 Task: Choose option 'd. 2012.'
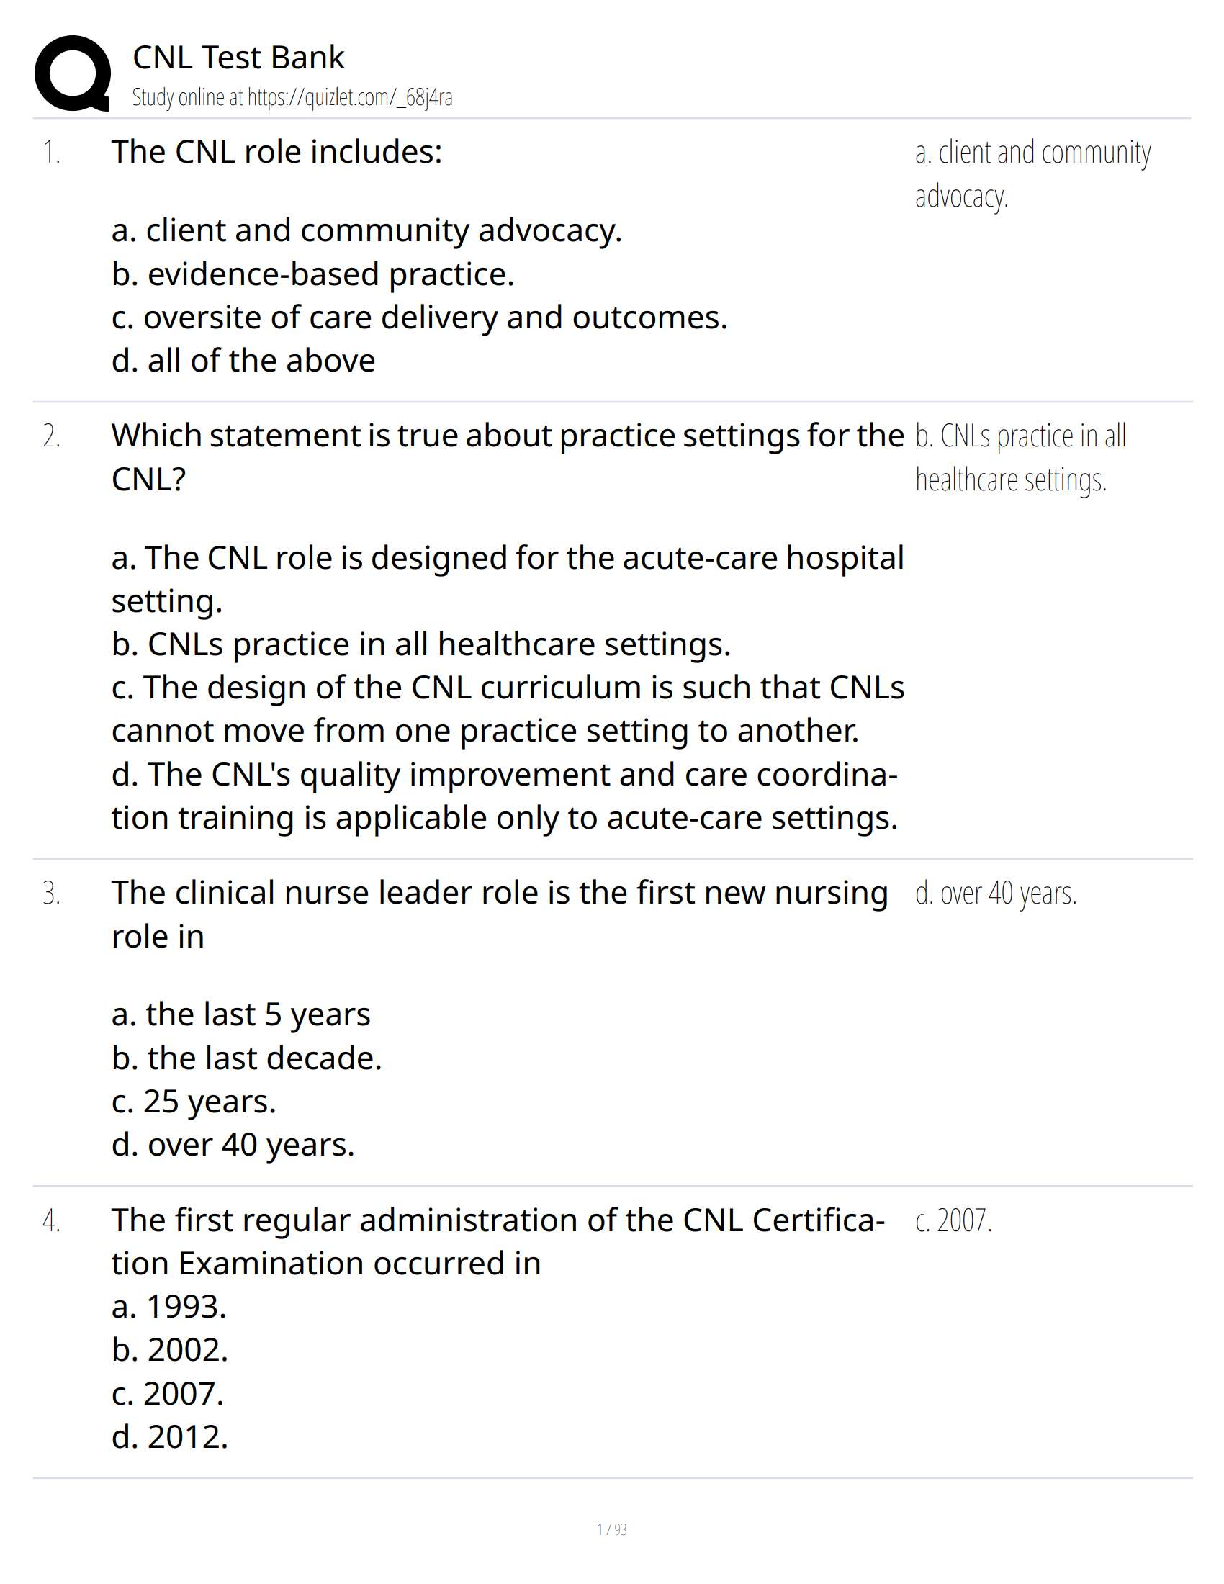pyautogui.click(x=170, y=1437)
